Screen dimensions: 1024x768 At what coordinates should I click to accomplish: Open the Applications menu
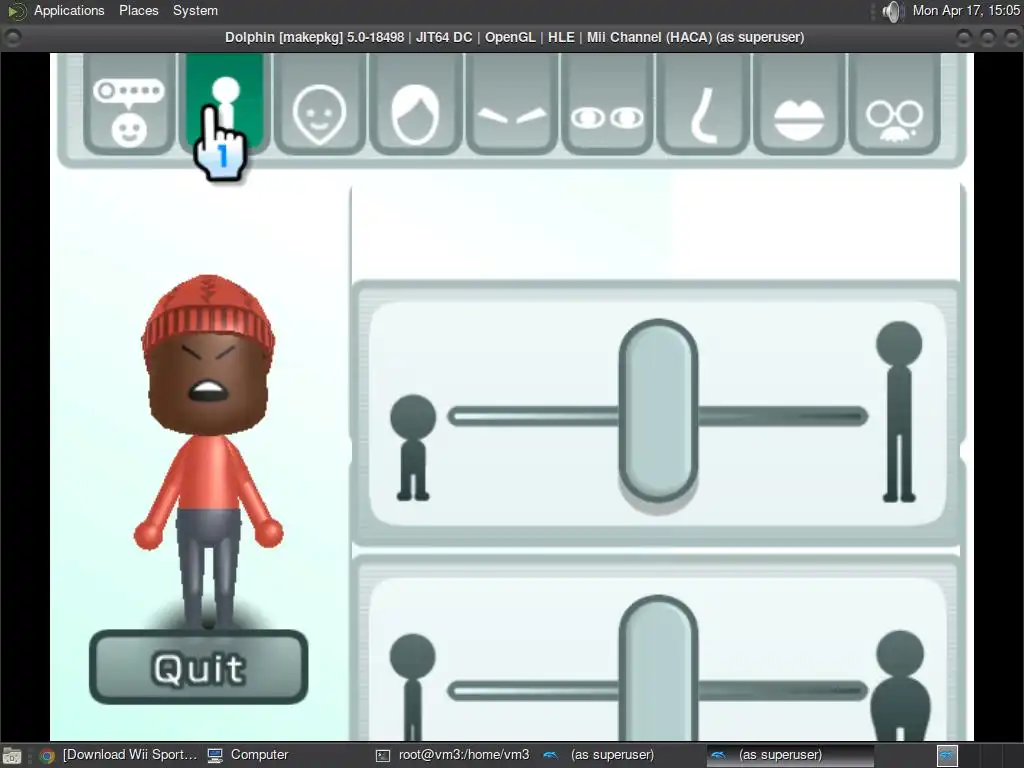point(69,10)
